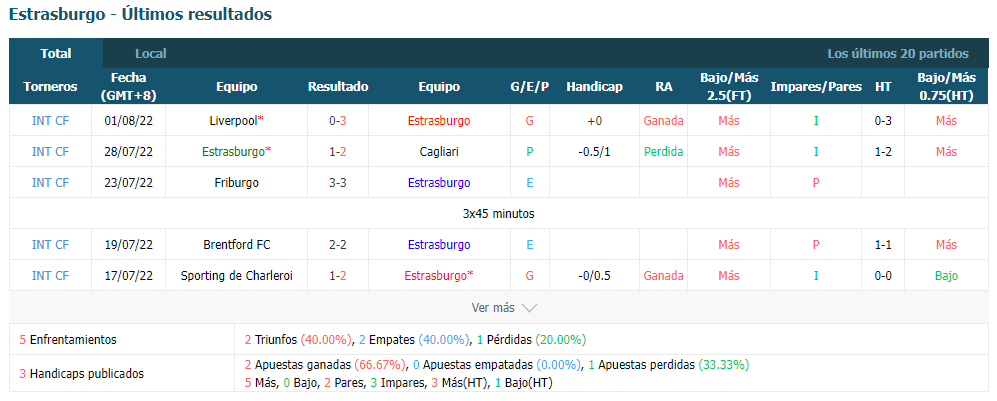Open Sporting de Charleroi team link

[237, 276]
